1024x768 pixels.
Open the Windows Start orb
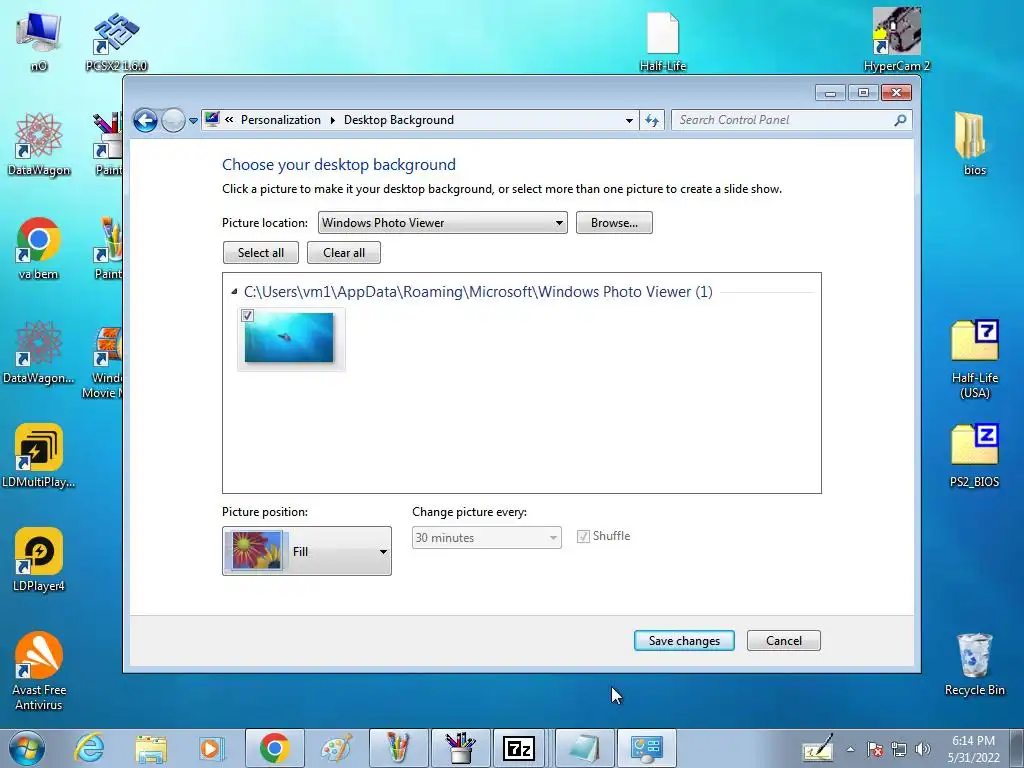(x=27, y=748)
